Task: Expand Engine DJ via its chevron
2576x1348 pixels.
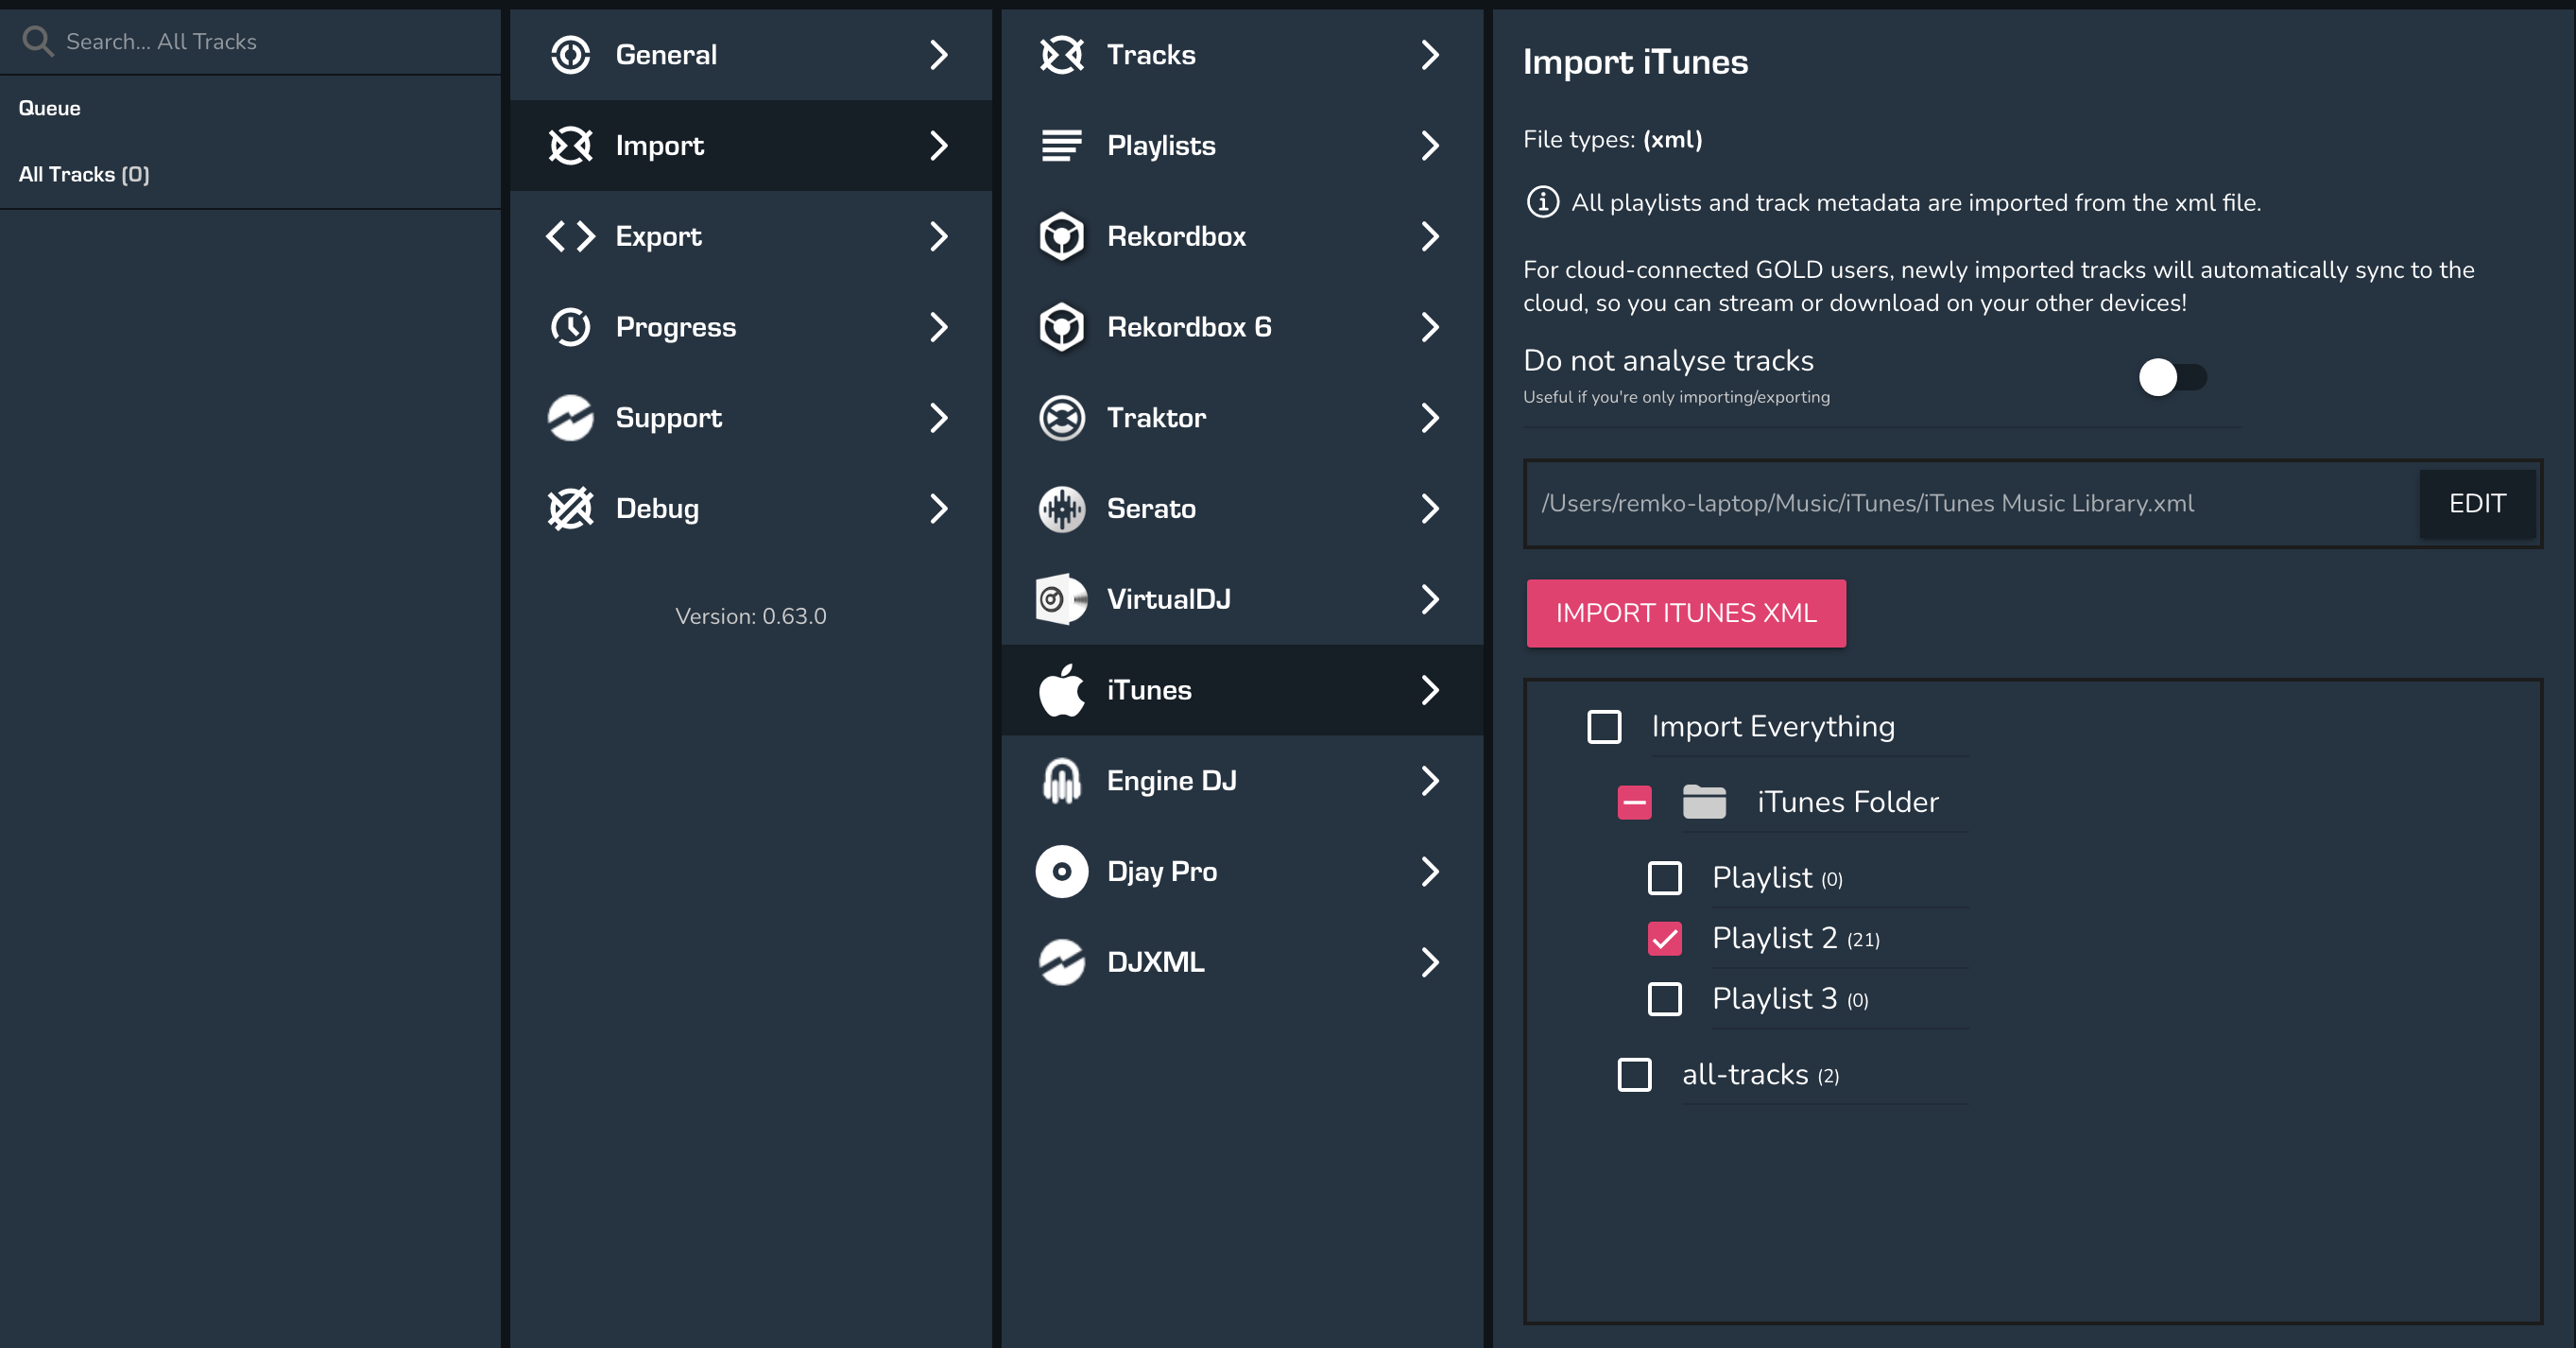Action: coord(1430,781)
